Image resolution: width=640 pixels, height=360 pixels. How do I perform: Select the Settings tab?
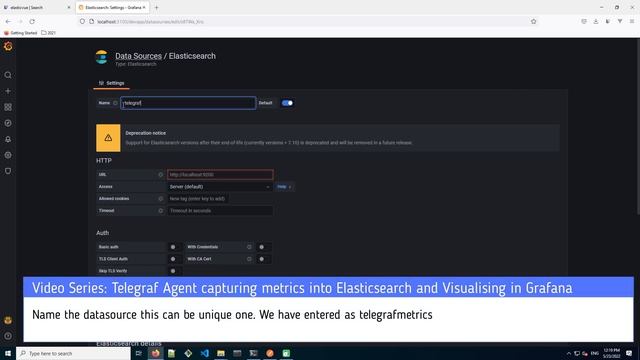111,83
